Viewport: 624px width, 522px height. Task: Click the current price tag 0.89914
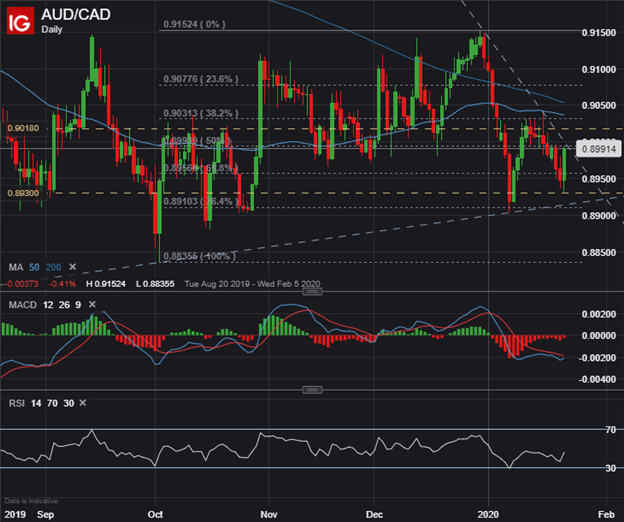pos(599,149)
